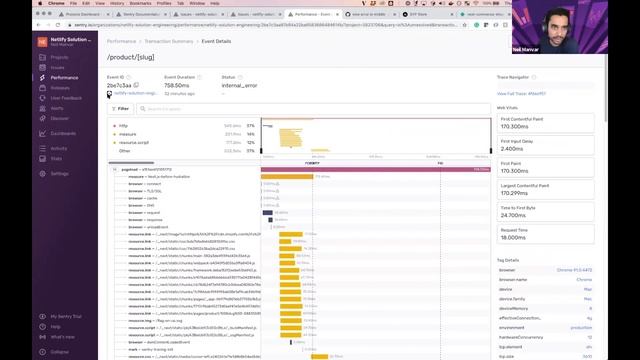
Task: Go to the Performance breadcrumb
Action: [x=121, y=41]
